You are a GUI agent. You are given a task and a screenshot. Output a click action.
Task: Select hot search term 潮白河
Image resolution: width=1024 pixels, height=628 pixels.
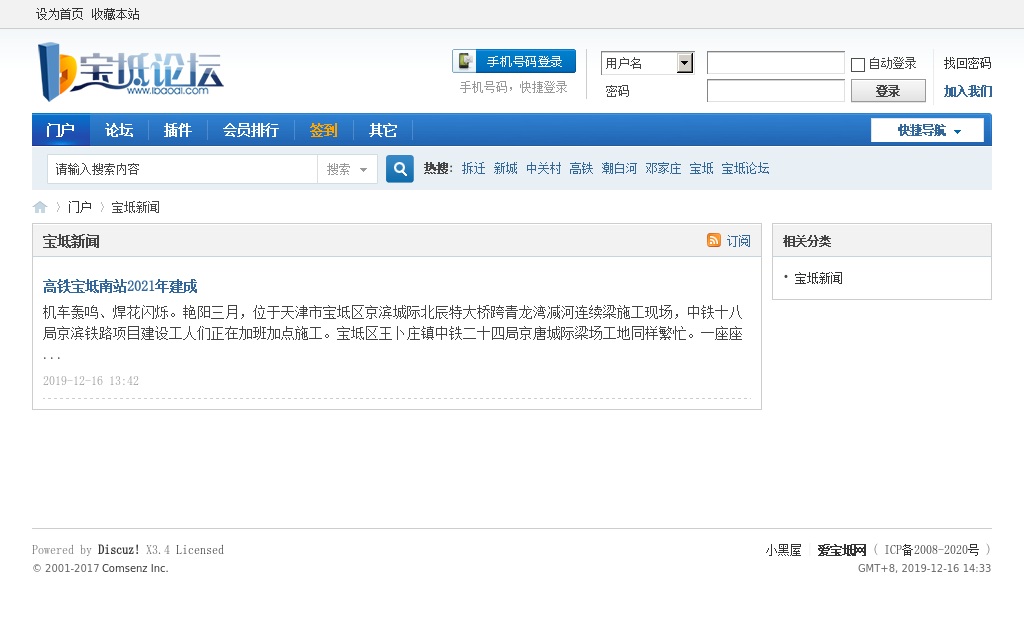point(619,168)
